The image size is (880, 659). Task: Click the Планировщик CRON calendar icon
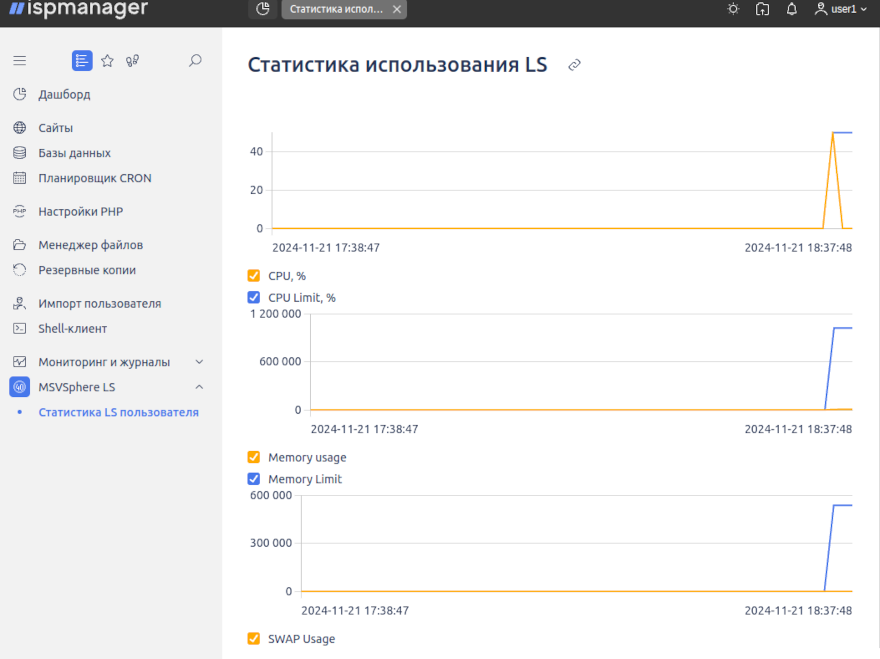pos(18,178)
